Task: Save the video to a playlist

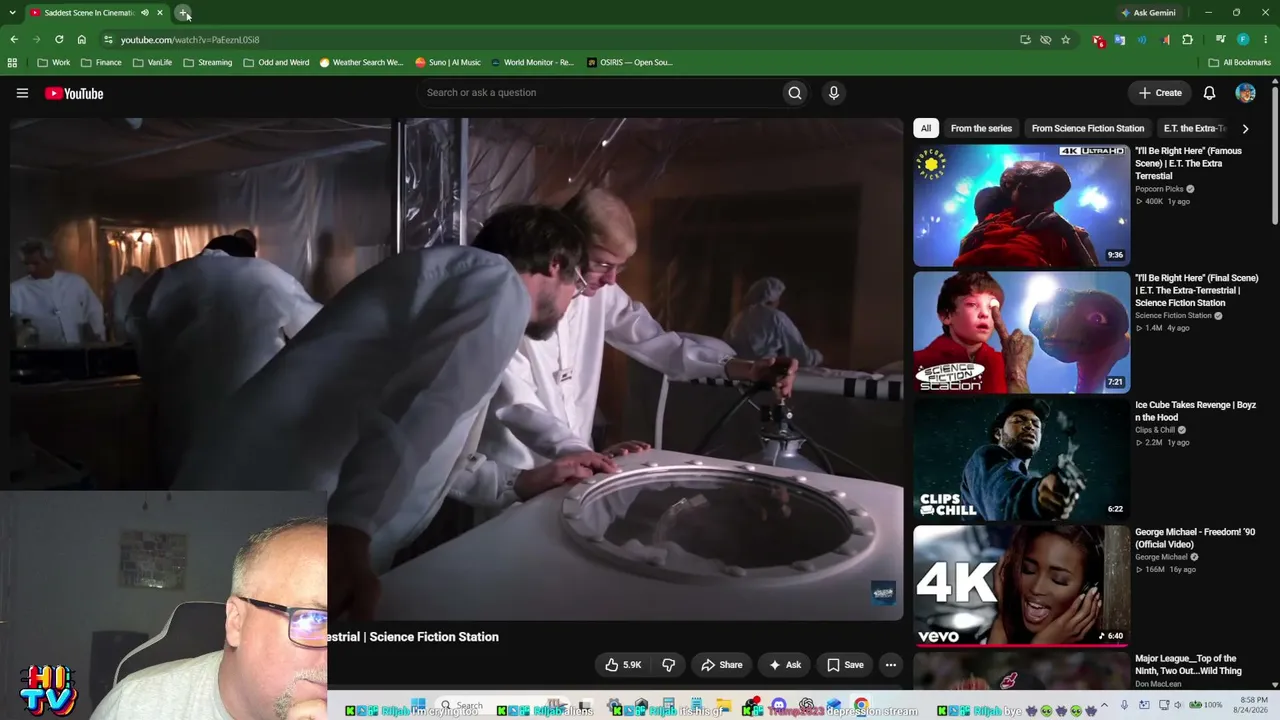Action: [845, 665]
